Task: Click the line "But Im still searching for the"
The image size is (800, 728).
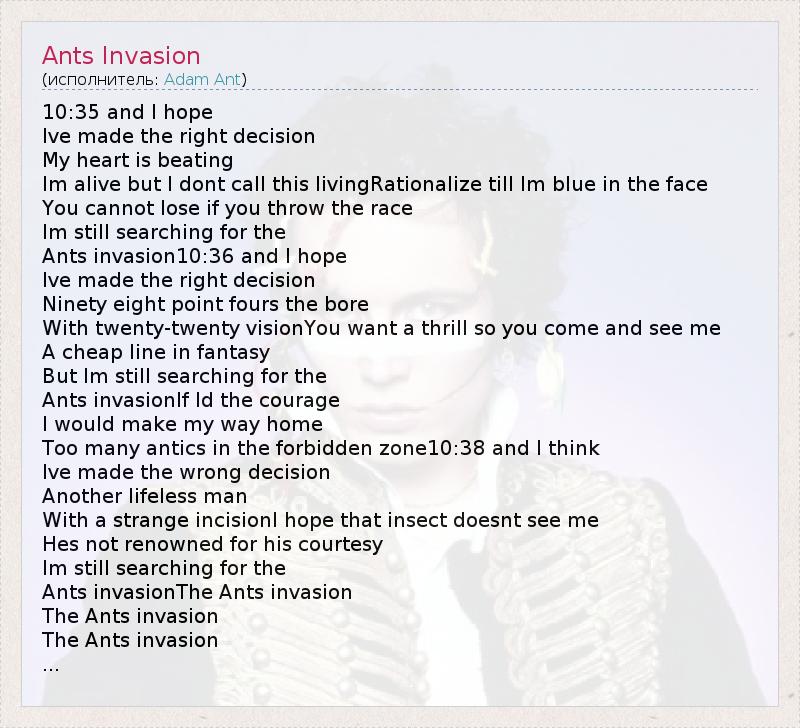Action: pyautogui.click(x=184, y=376)
